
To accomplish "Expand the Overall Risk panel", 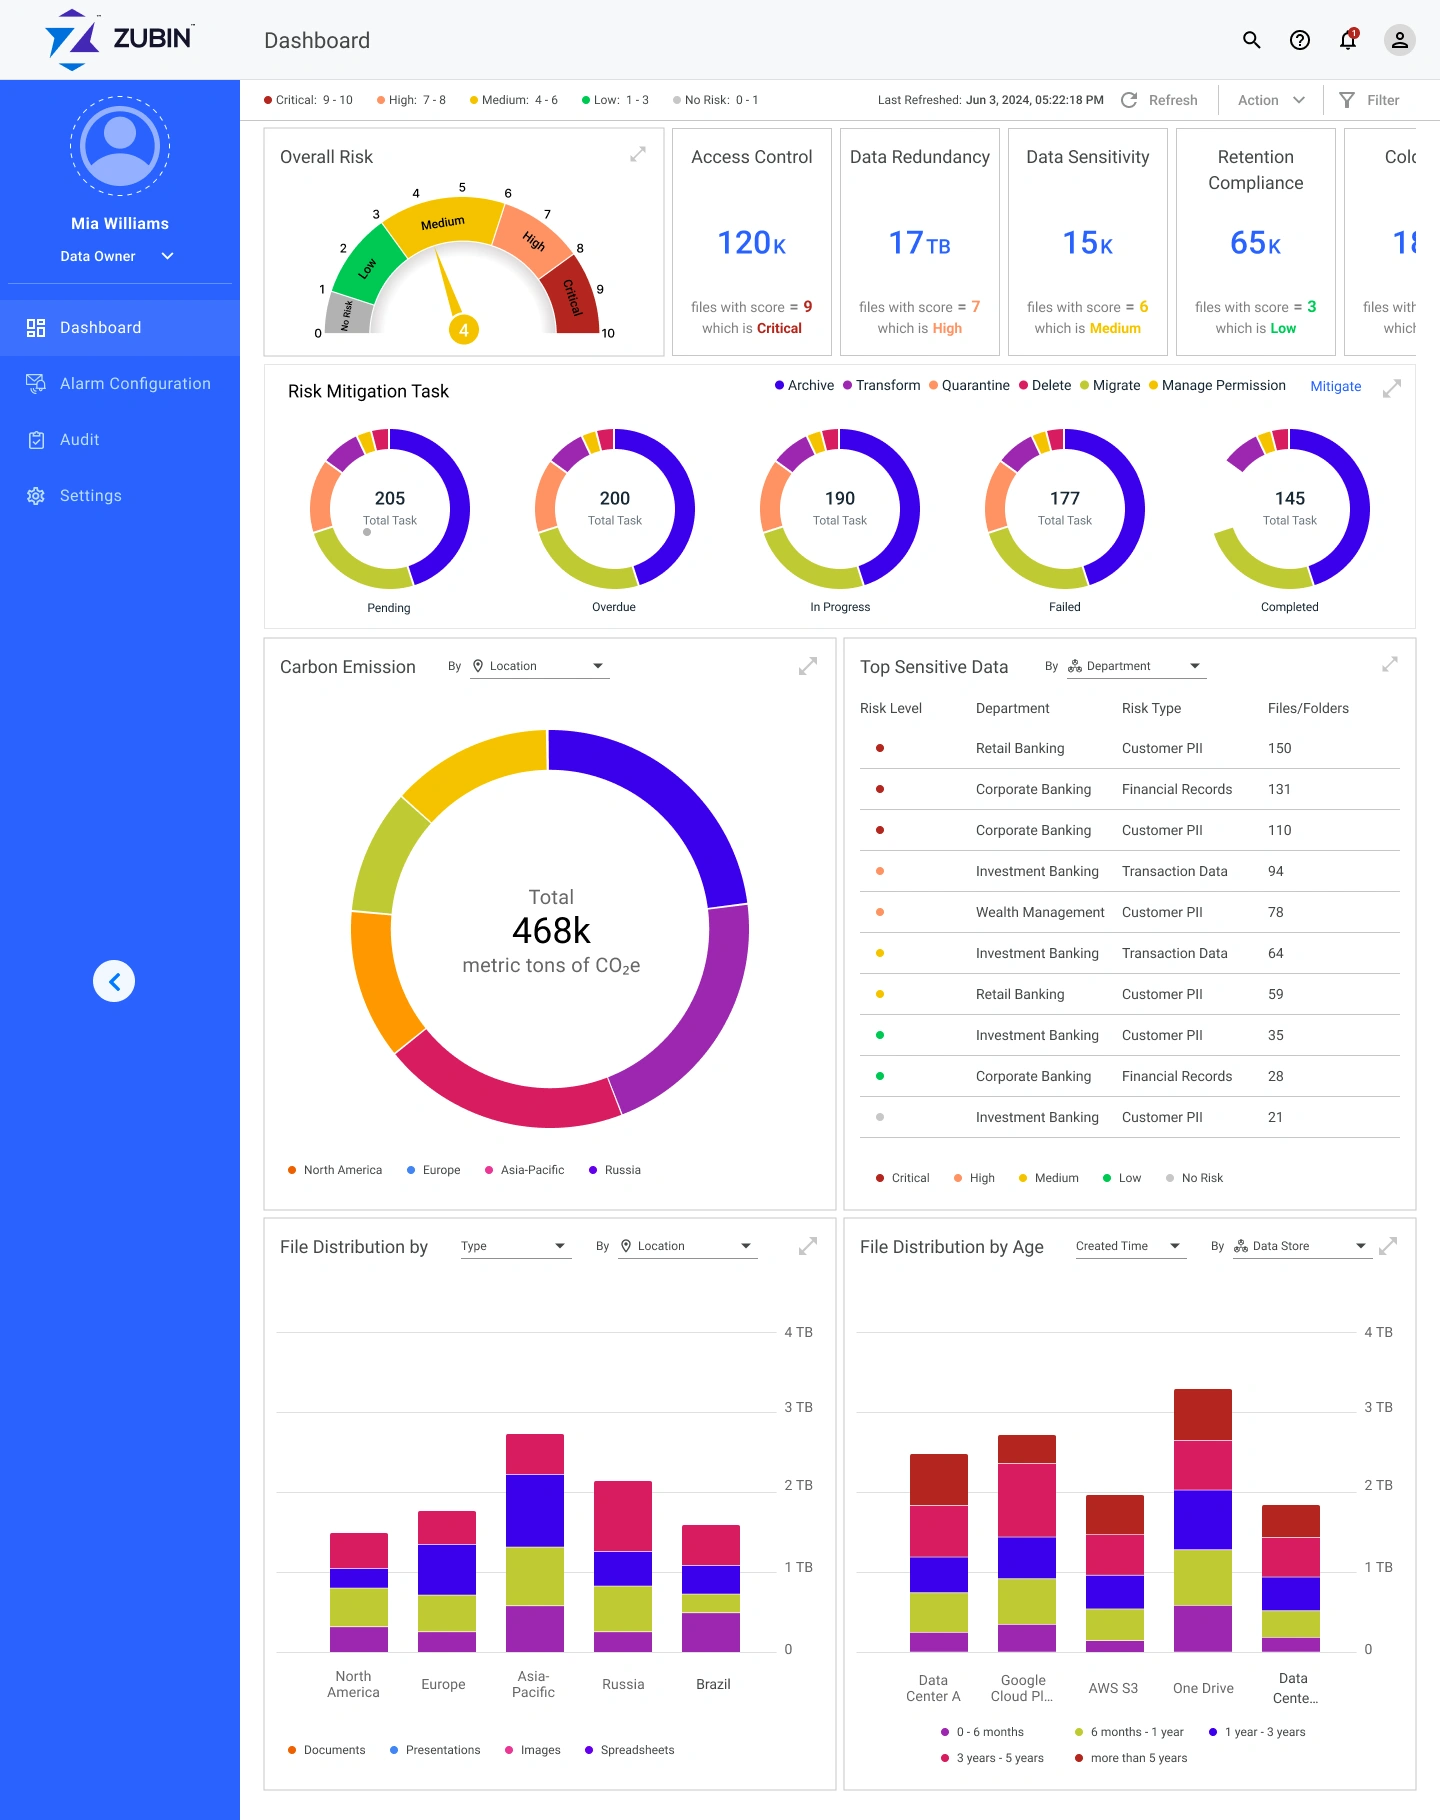I will (638, 154).
